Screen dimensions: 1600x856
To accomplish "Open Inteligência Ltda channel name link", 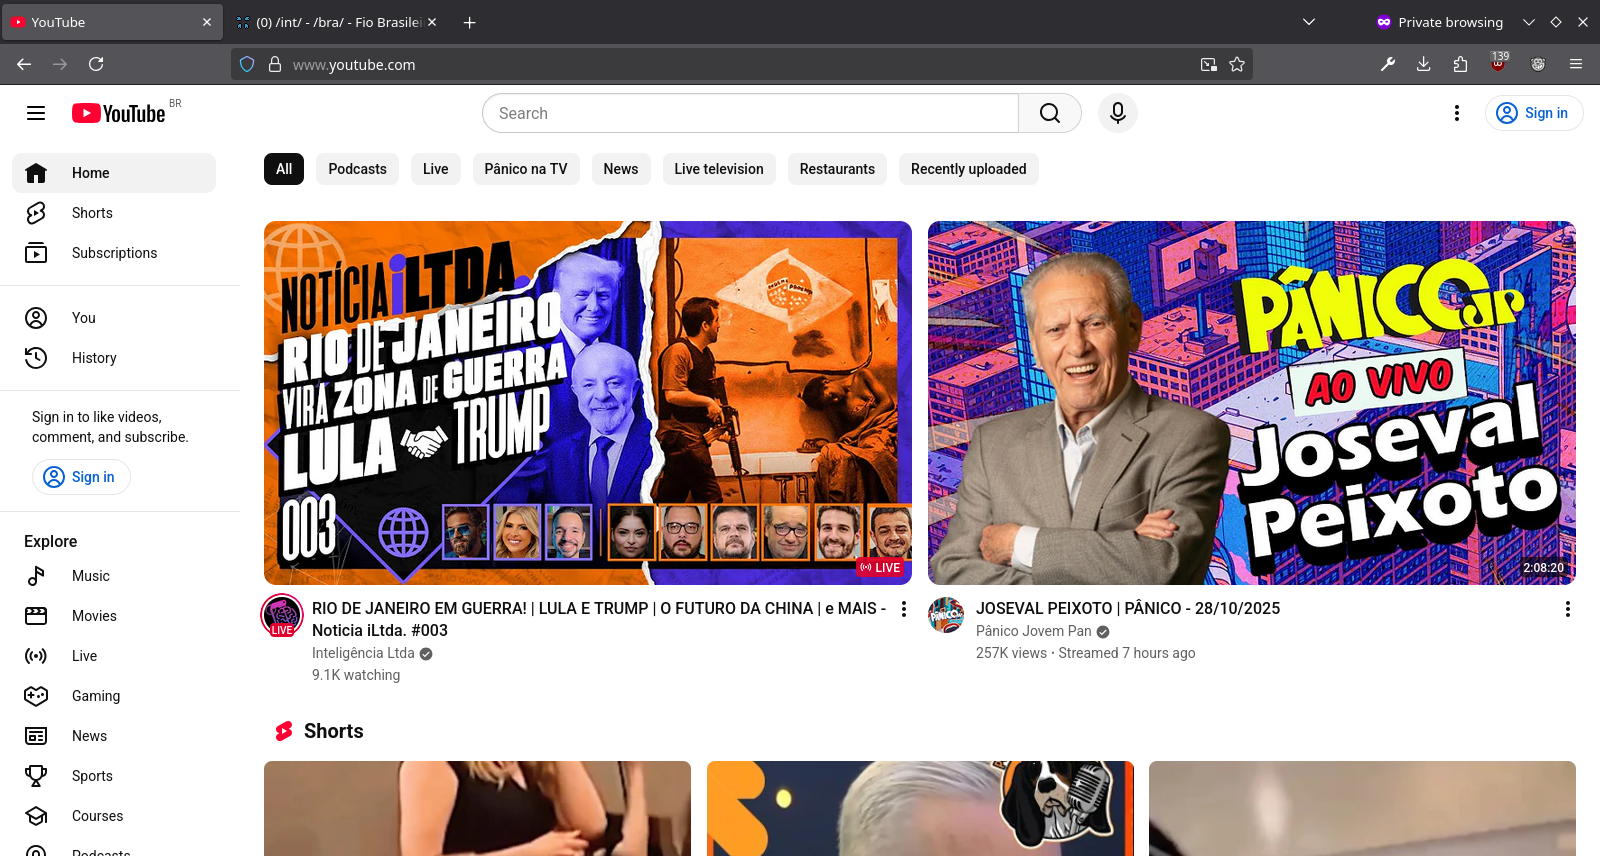I will pos(363,653).
